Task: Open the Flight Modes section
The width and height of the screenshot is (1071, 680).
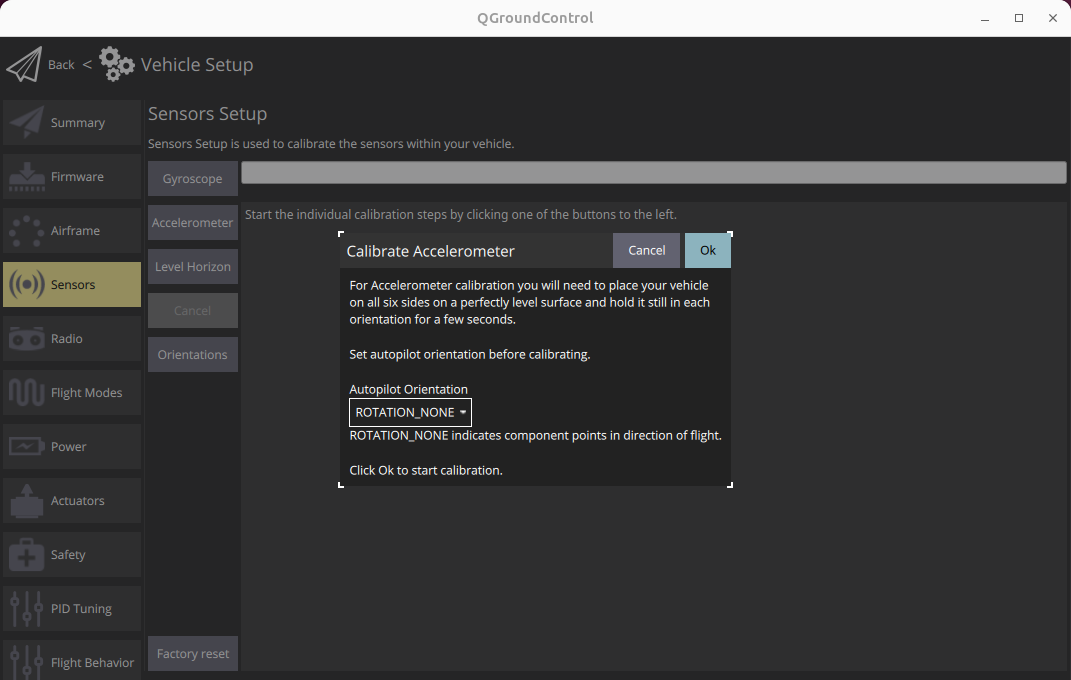Action: pyautogui.click(x=72, y=393)
